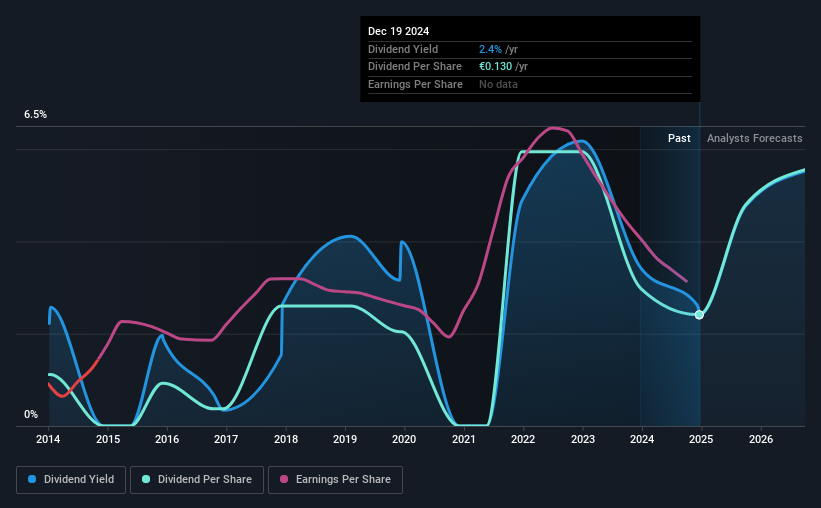The image size is (821, 508).
Task: Click the 0% y-axis label
Action: (31, 414)
